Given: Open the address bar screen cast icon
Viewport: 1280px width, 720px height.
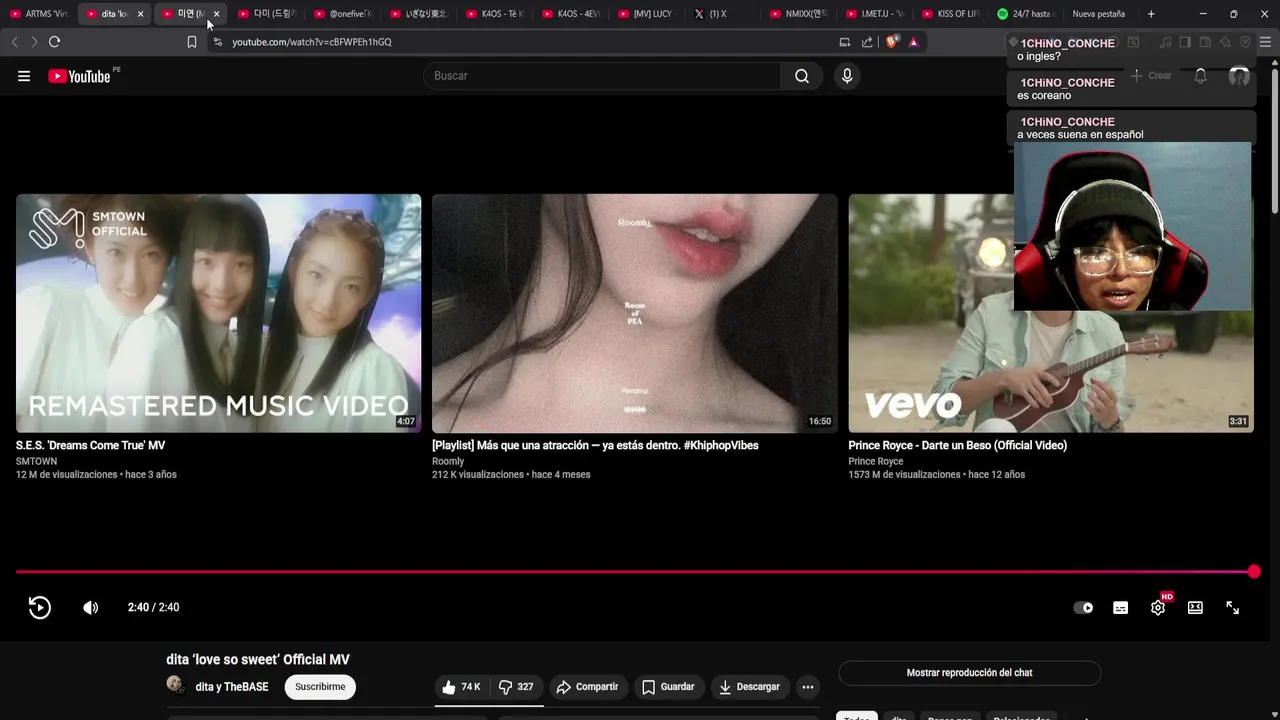Looking at the screenshot, I should pos(845,42).
